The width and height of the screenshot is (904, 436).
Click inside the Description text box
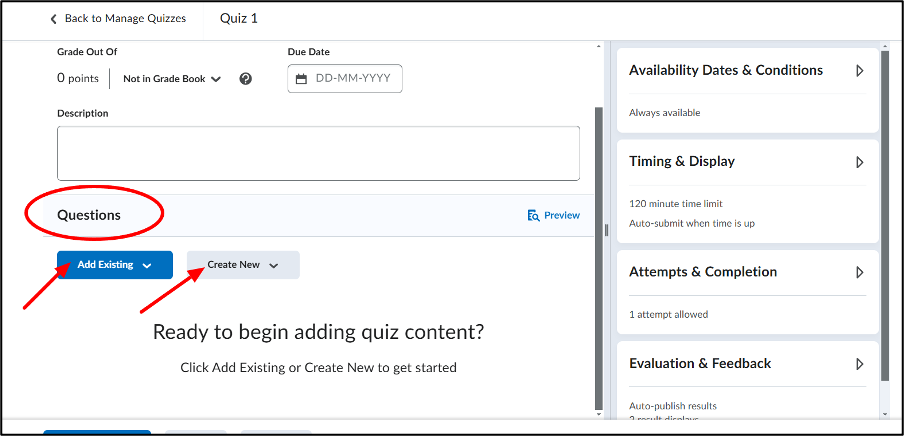tap(318, 153)
